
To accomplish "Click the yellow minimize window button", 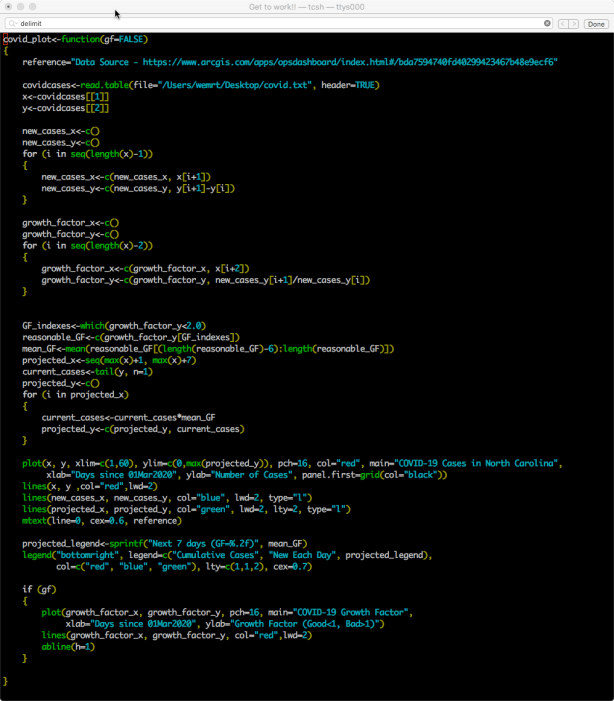I will pyautogui.click(x=21, y=7).
